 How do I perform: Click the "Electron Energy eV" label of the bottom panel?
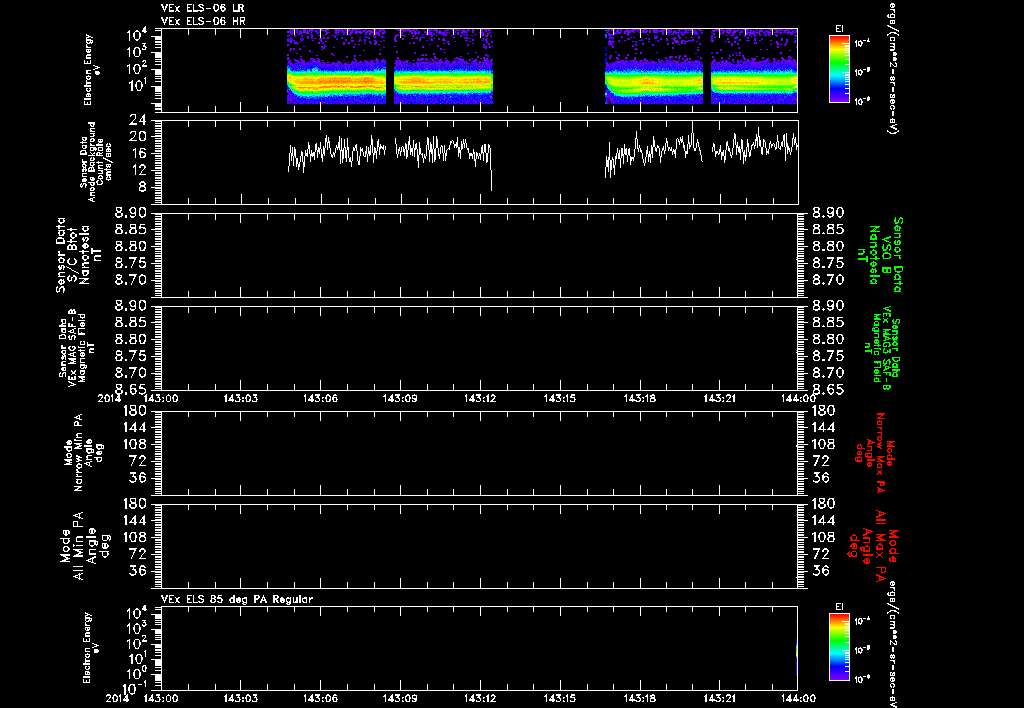(x=91, y=648)
